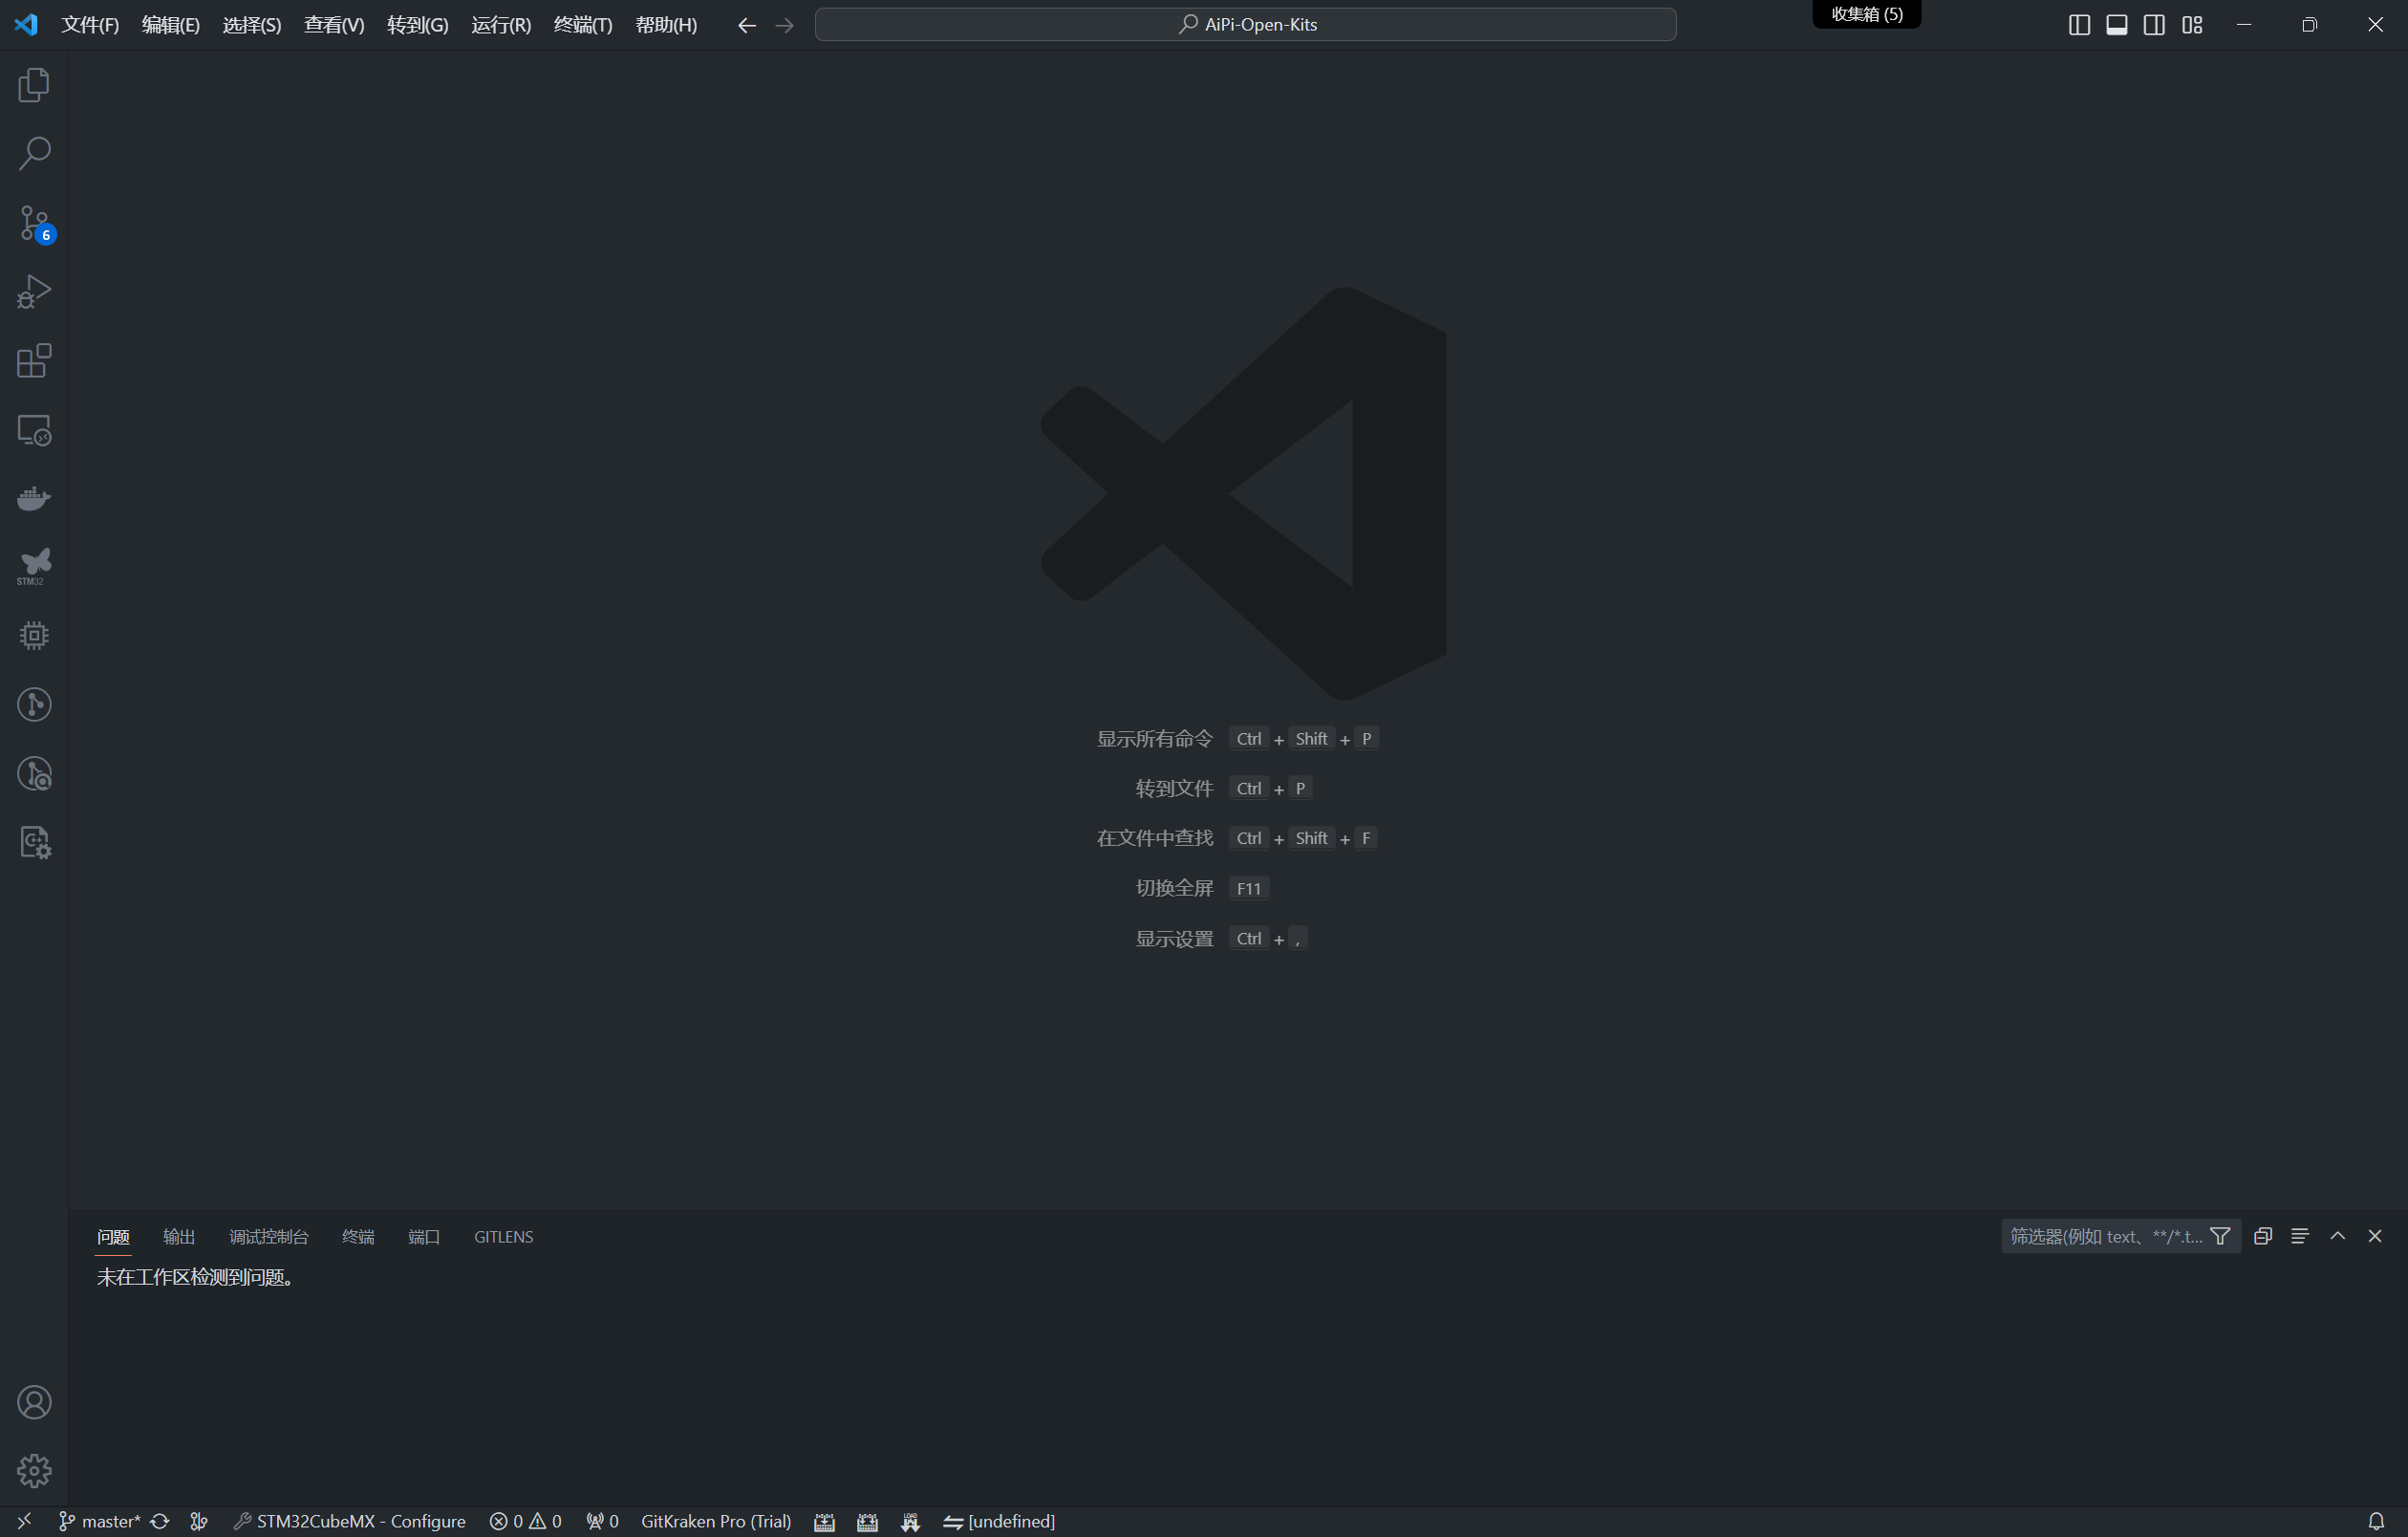Viewport: 2408px width, 1537px height.
Task: Open the chip/embedded tools view
Action: (x=34, y=636)
